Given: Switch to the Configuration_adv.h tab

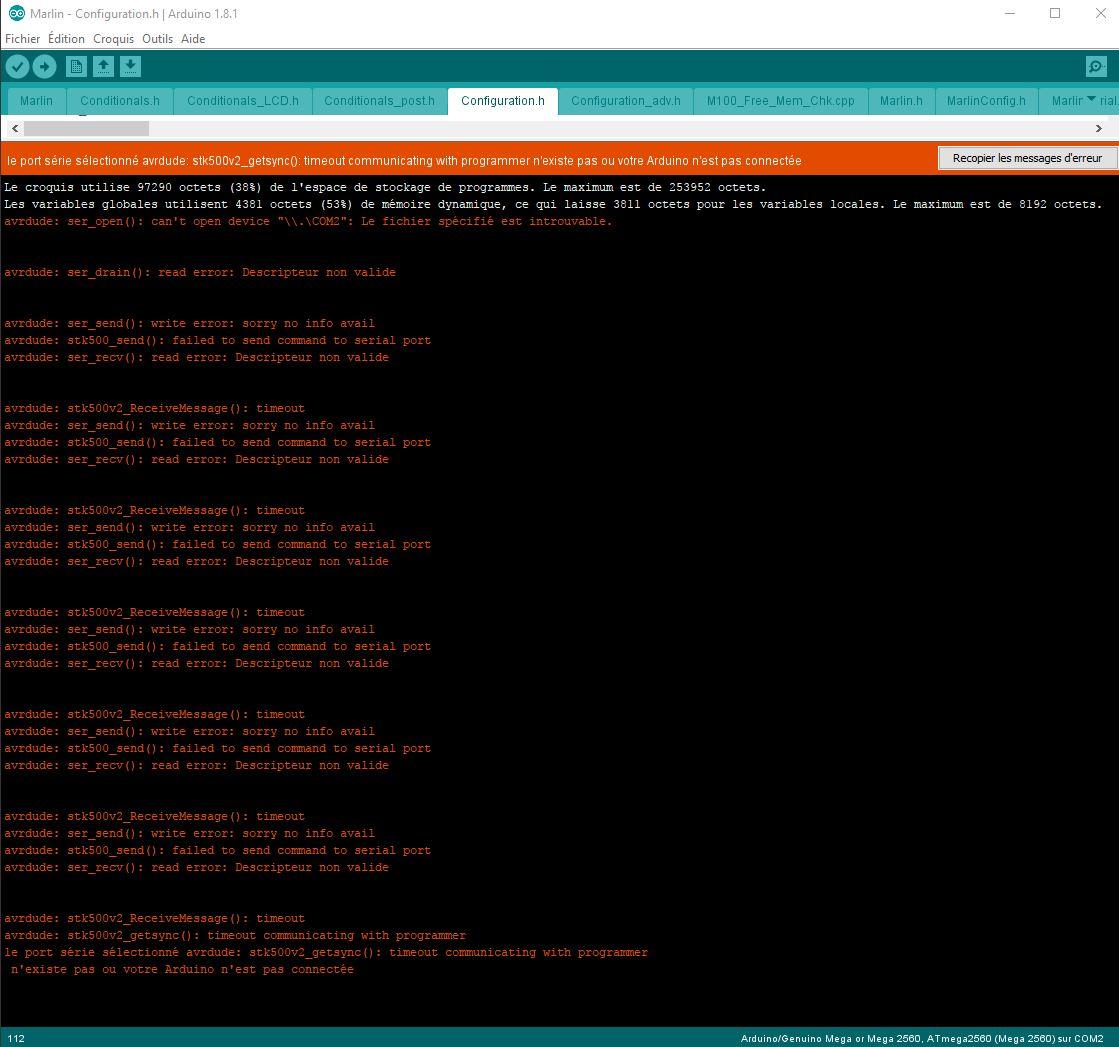Looking at the screenshot, I should pyautogui.click(x=626, y=101).
